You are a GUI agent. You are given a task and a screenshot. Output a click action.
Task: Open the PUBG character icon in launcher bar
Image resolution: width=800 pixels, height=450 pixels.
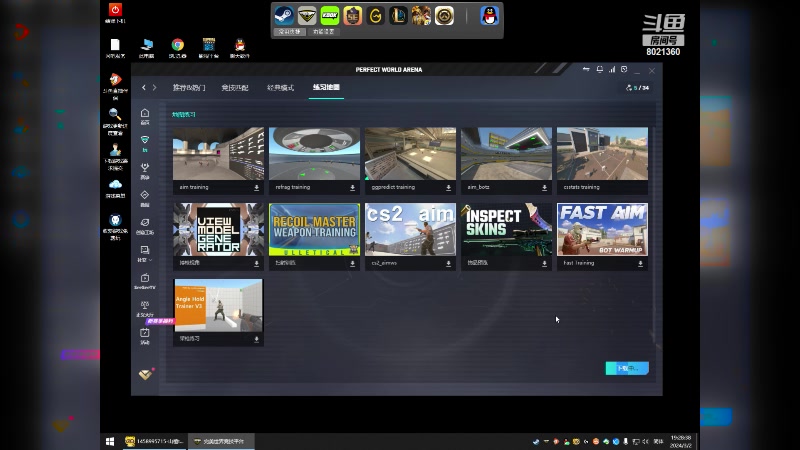(x=421, y=15)
